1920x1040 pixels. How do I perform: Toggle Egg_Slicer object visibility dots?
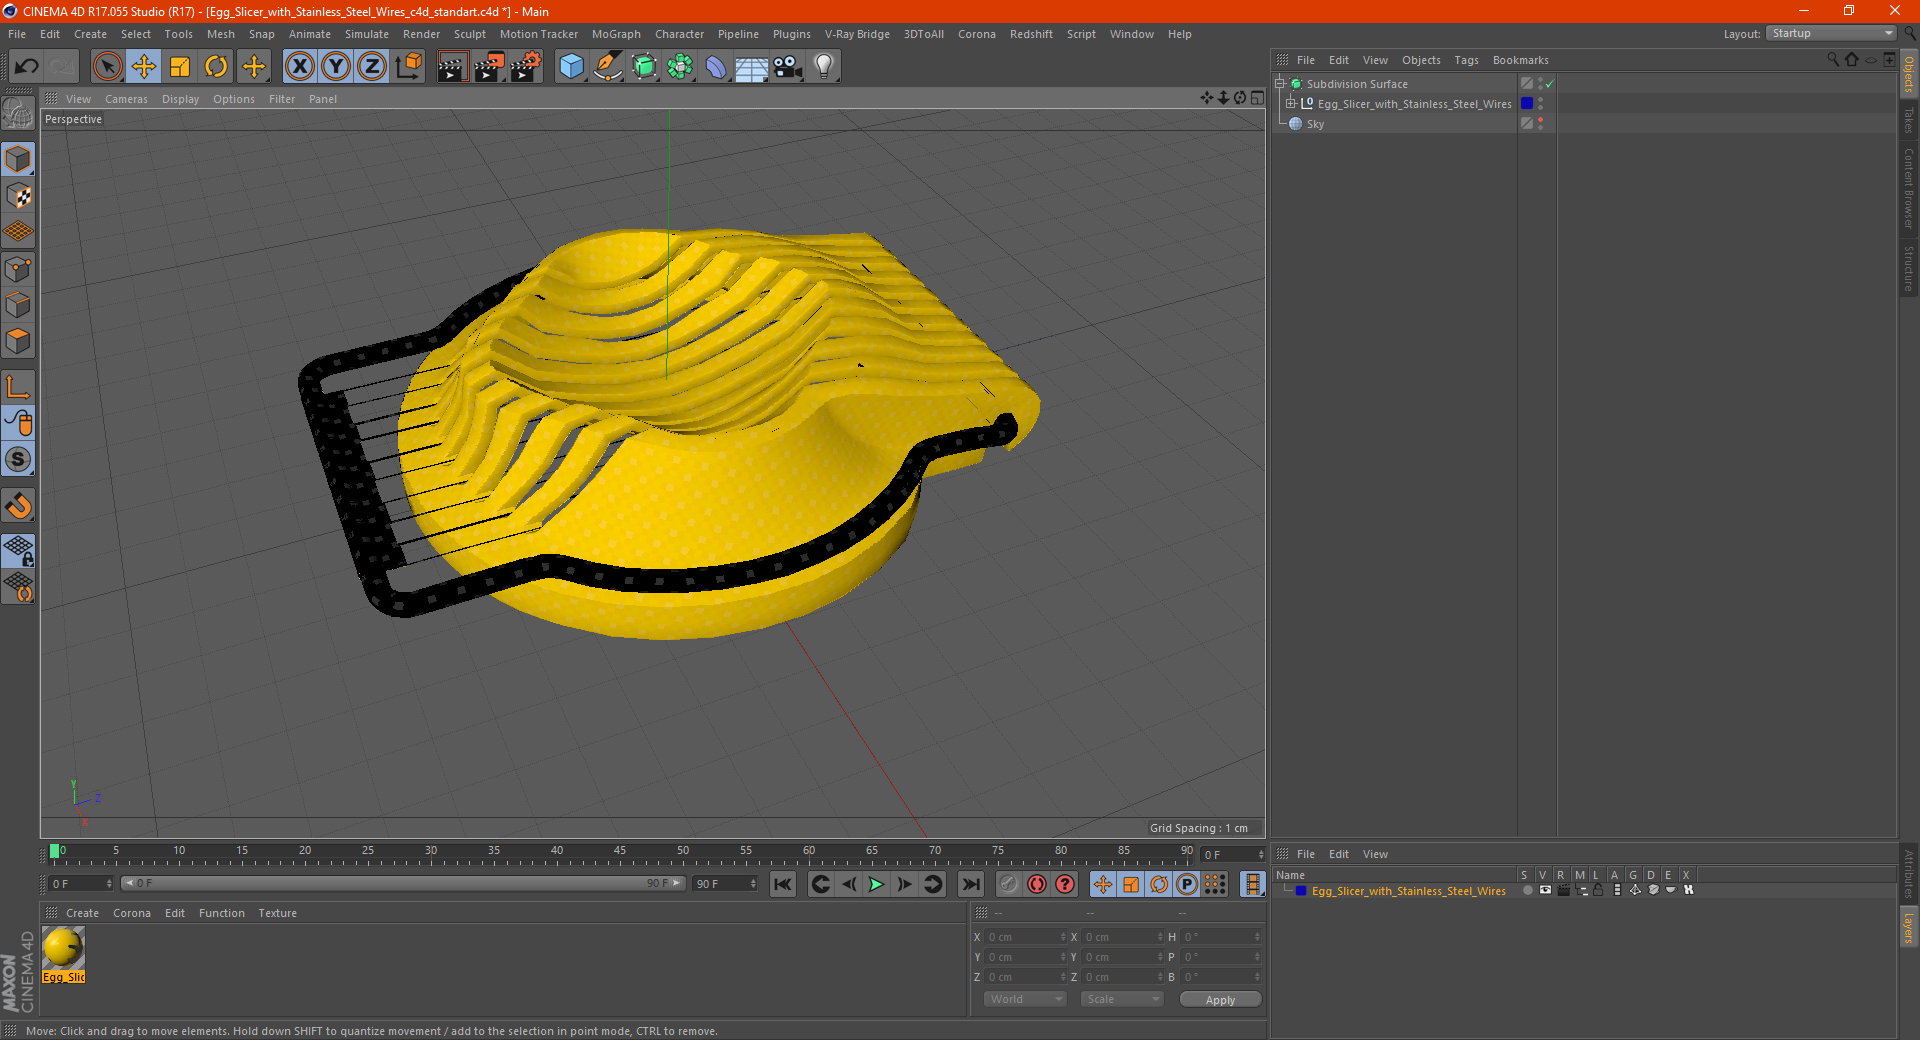click(x=1540, y=104)
